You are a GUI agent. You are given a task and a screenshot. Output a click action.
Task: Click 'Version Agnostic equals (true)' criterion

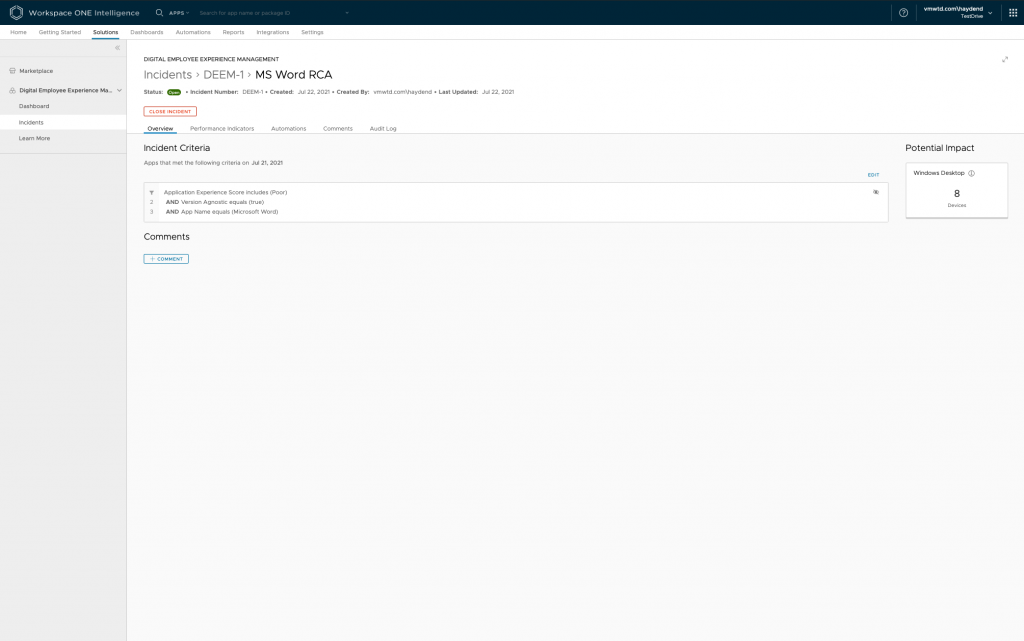(x=215, y=202)
